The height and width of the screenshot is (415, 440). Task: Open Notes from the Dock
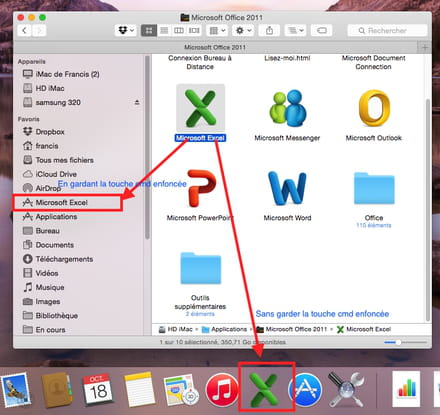(x=139, y=390)
